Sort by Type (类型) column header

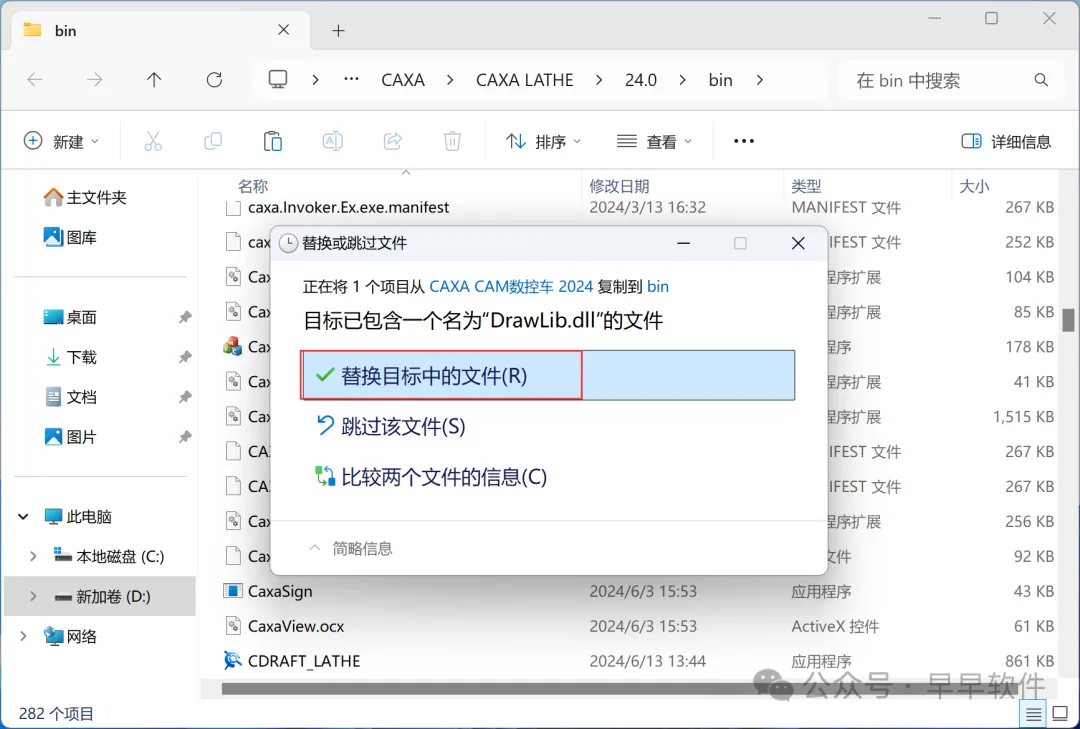point(807,186)
